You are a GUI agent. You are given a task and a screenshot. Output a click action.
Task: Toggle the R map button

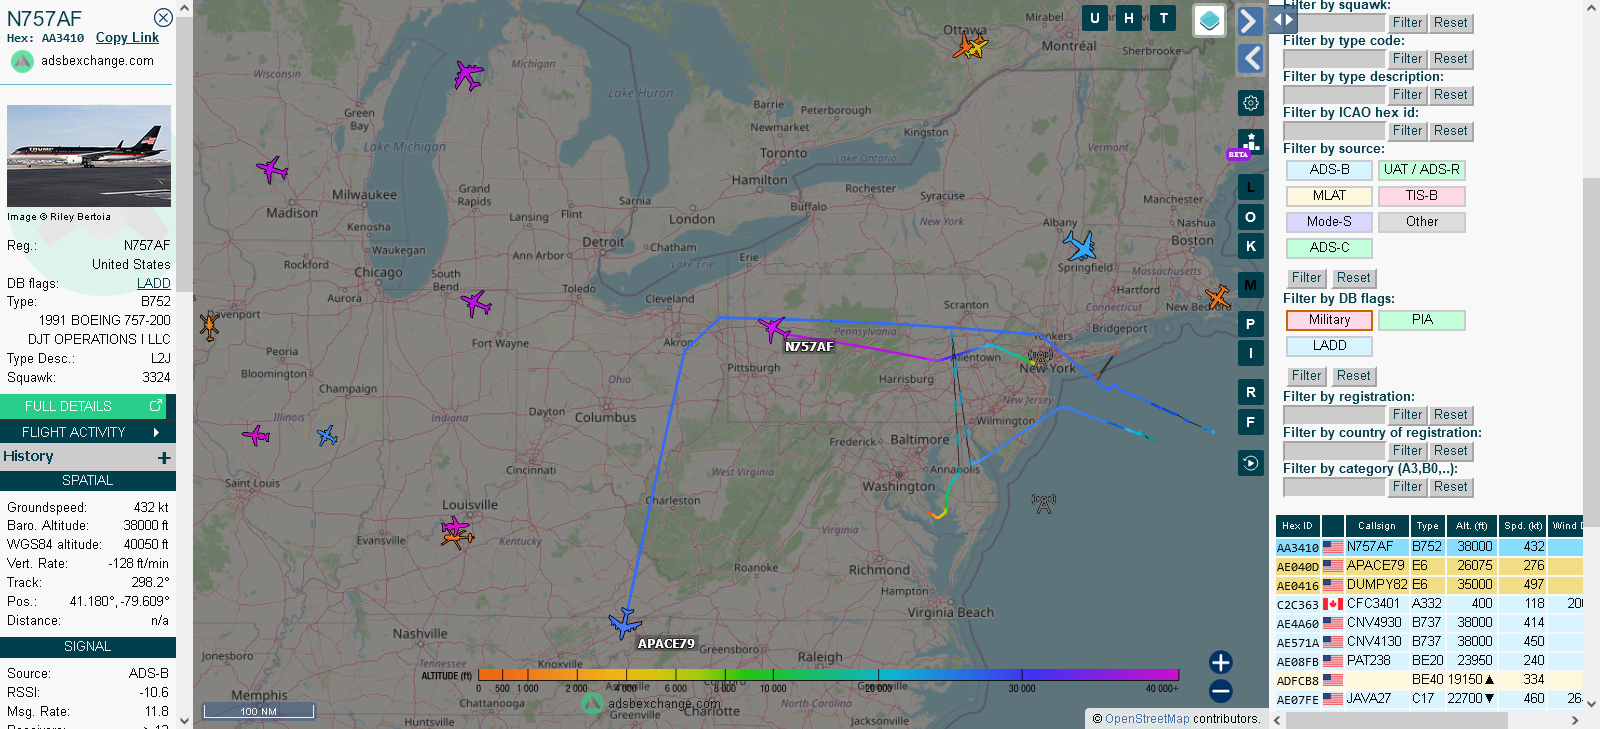(1250, 392)
